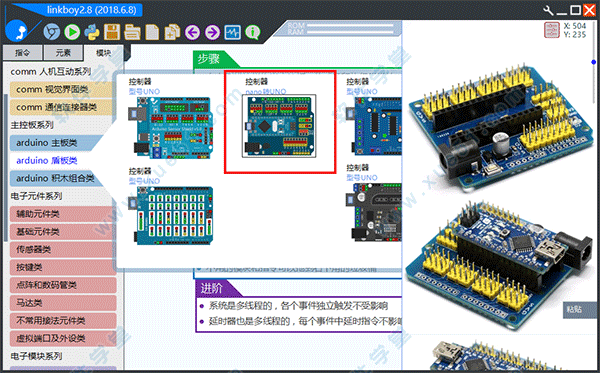
Task: Save project with floppy disk icon
Action: [x=112, y=32]
